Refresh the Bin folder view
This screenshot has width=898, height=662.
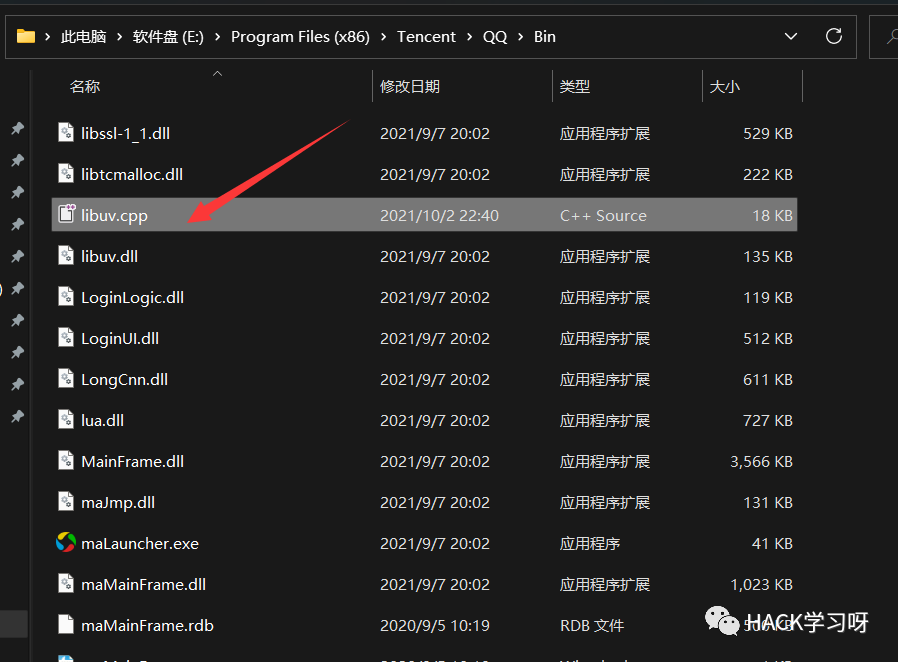(834, 37)
